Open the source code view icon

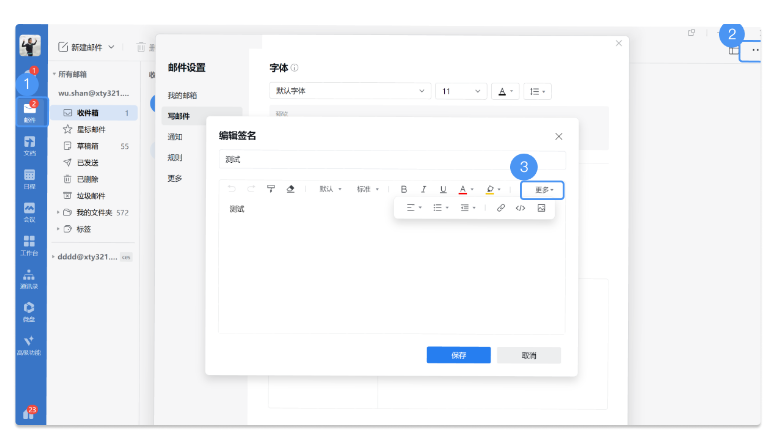520,208
